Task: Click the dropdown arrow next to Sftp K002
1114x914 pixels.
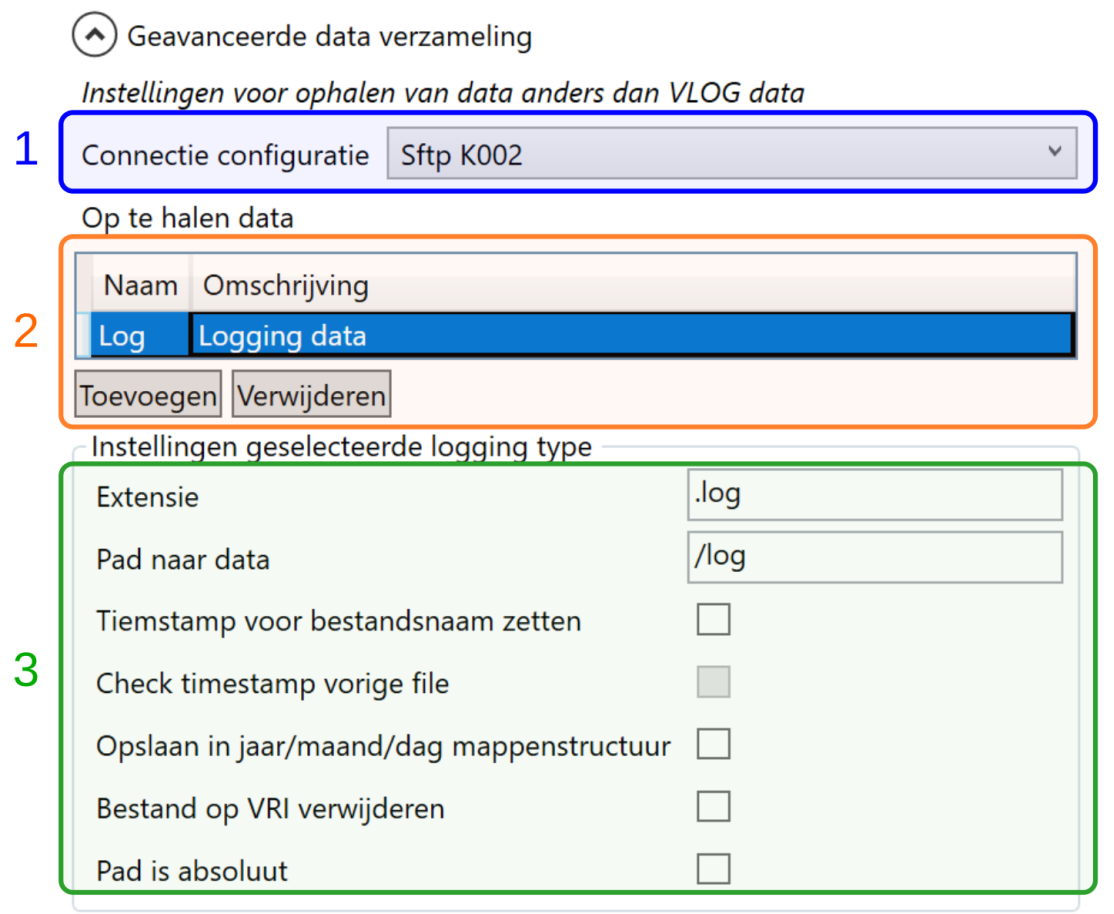Action: point(1054,151)
